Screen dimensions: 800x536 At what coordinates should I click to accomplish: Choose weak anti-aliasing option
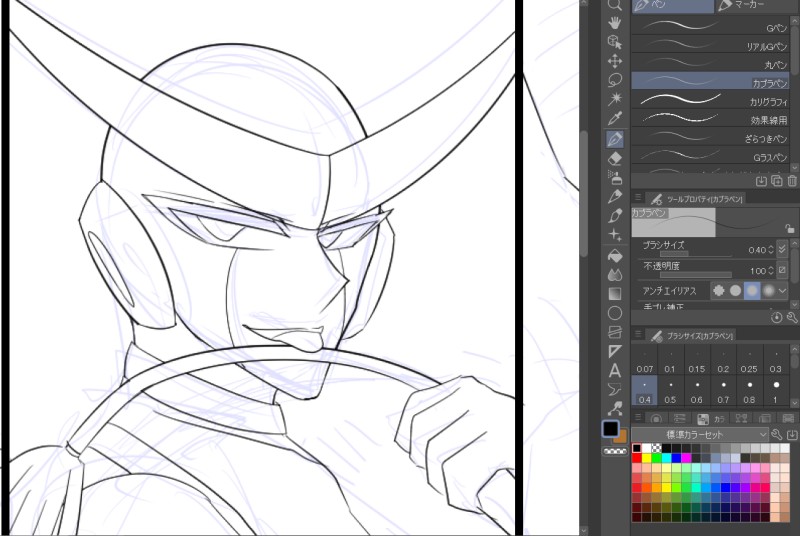click(735, 291)
